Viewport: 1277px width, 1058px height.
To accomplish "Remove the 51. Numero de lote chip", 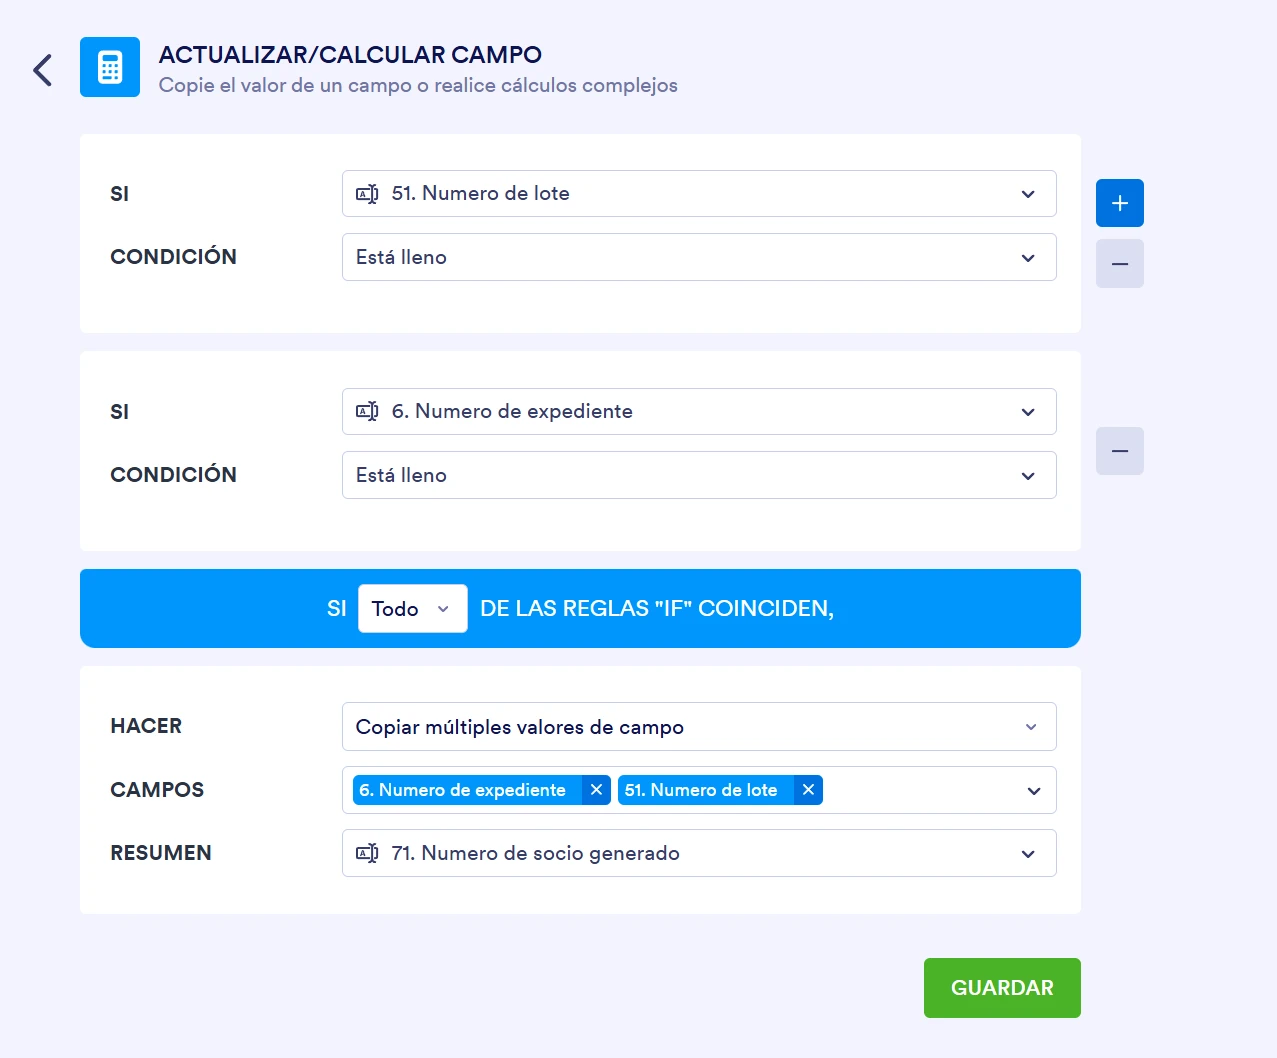I will [808, 790].
